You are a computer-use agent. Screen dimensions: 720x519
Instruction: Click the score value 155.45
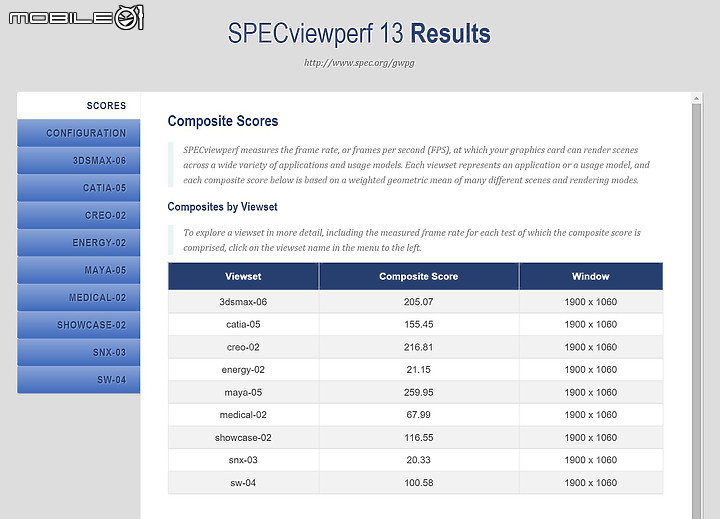pos(419,324)
